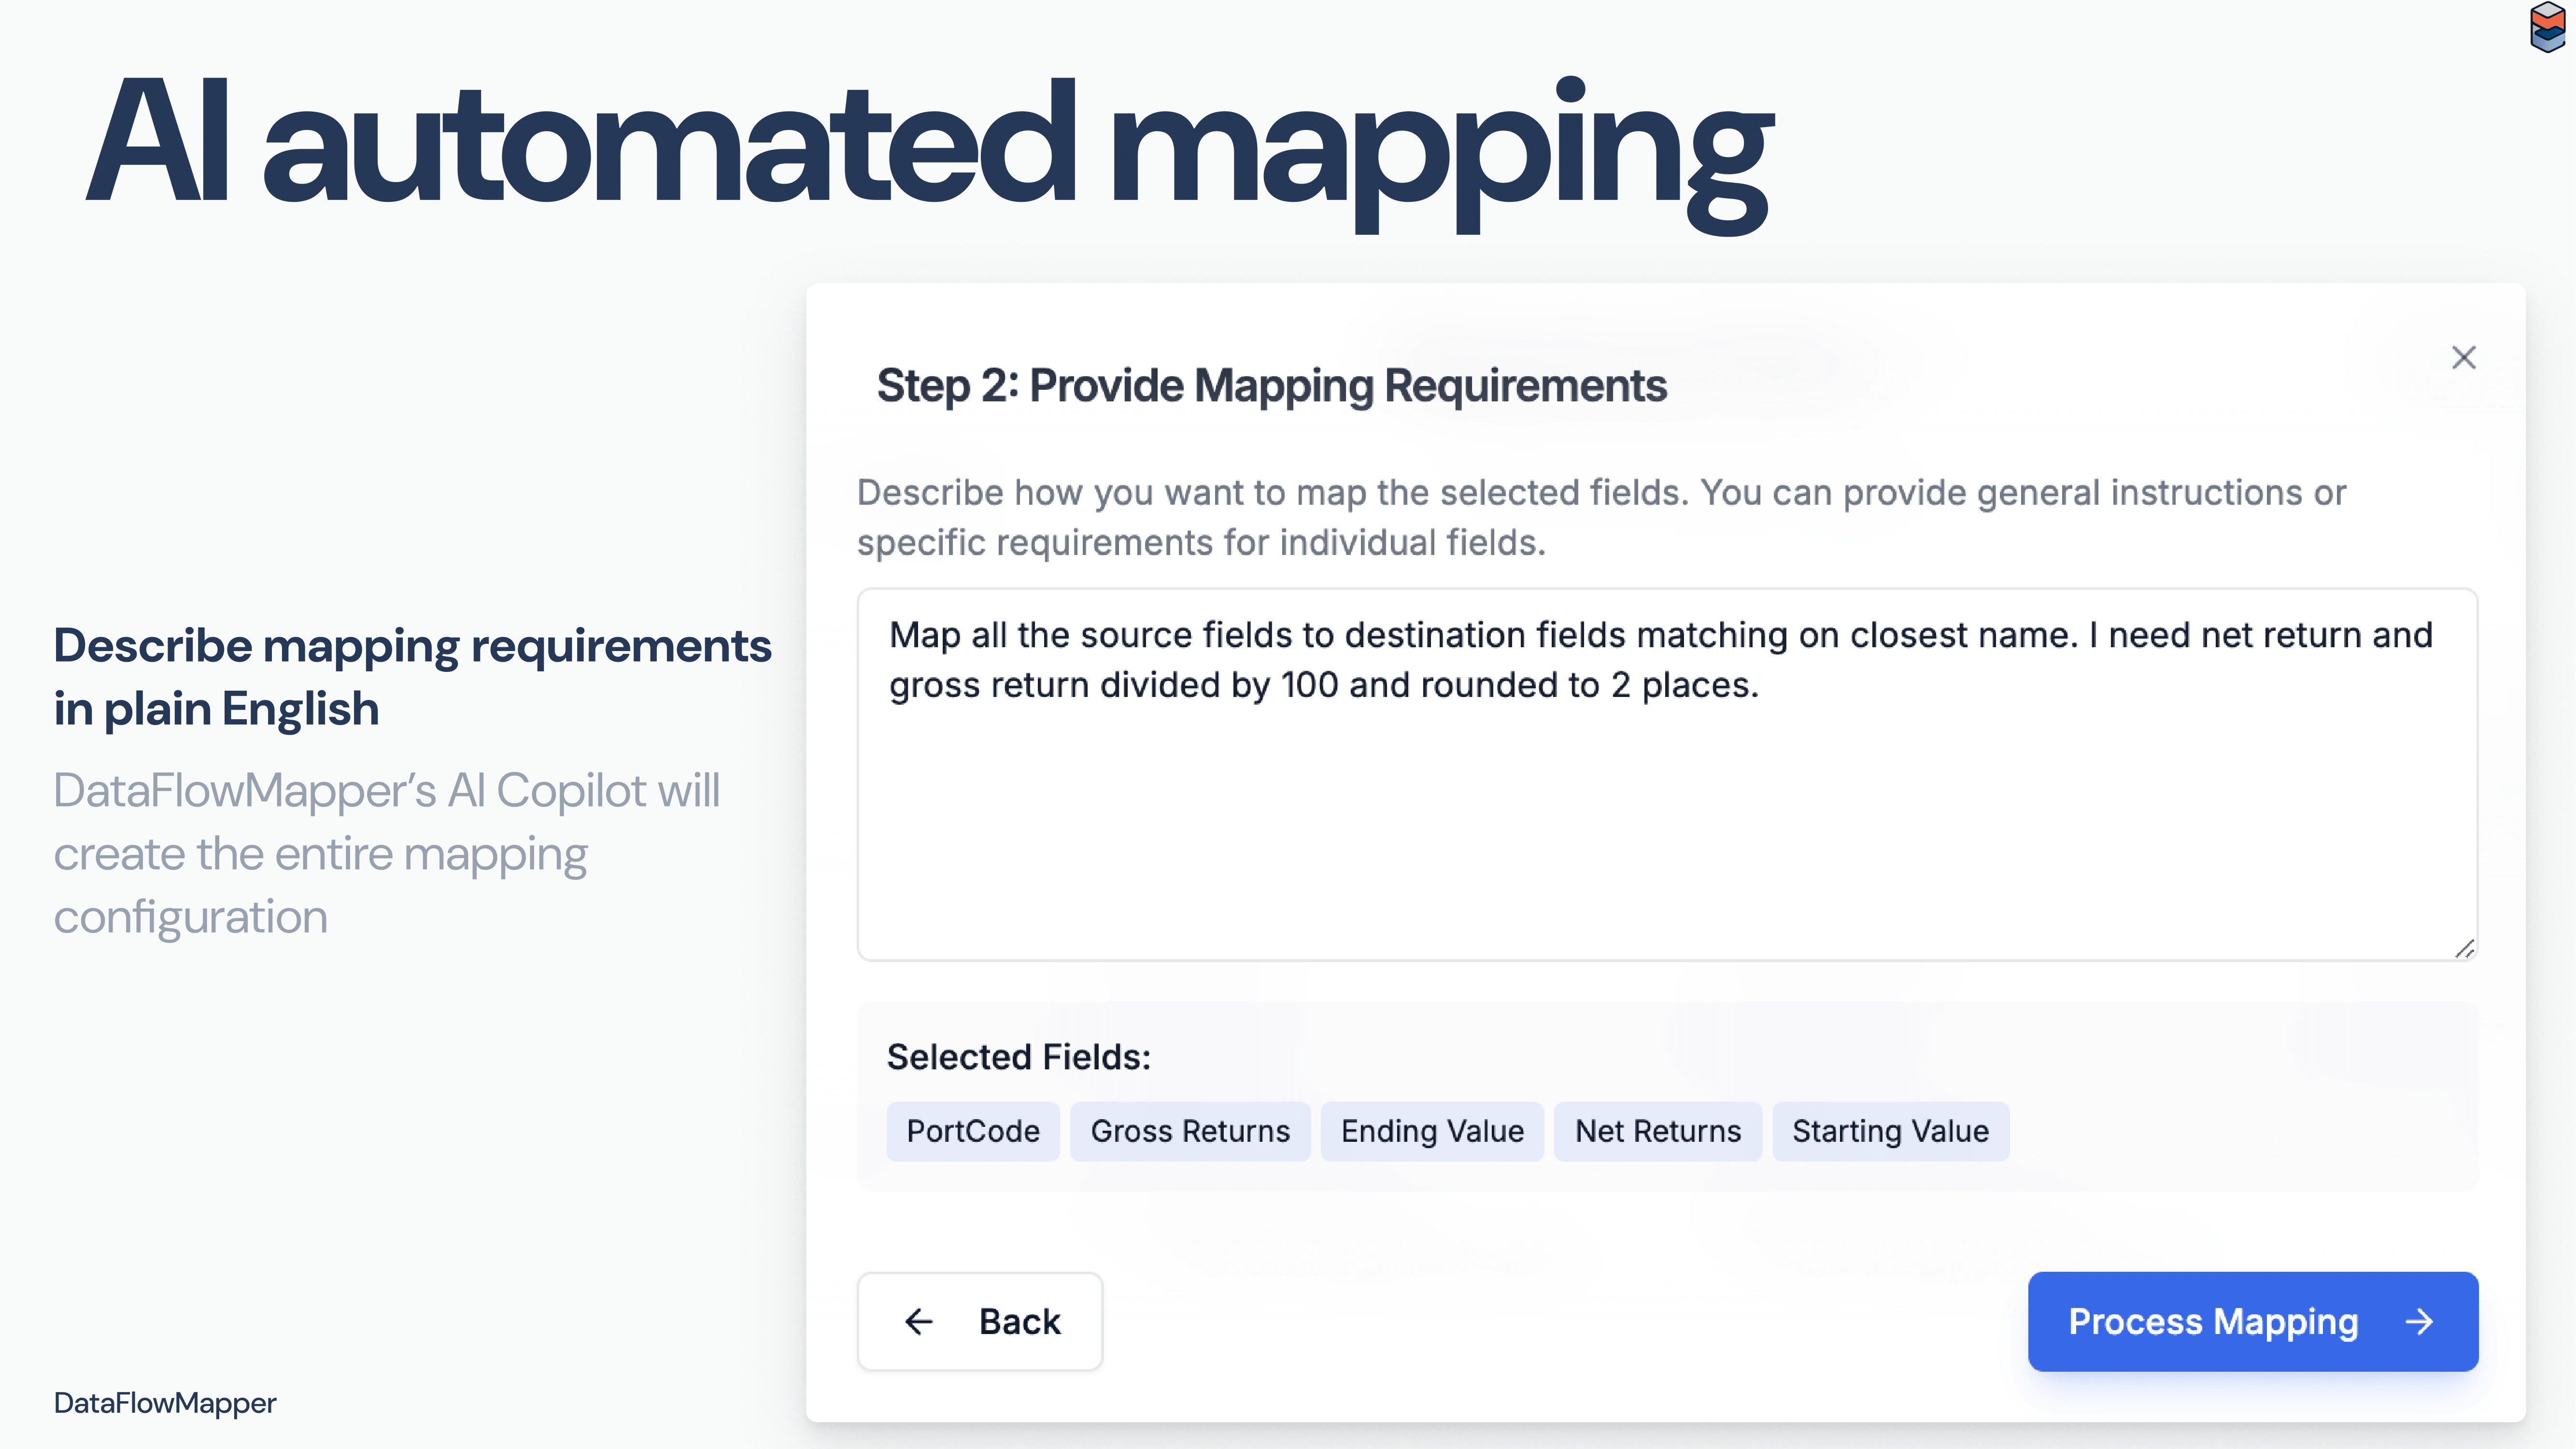Click inside the mapping requirements text box

1666,820
